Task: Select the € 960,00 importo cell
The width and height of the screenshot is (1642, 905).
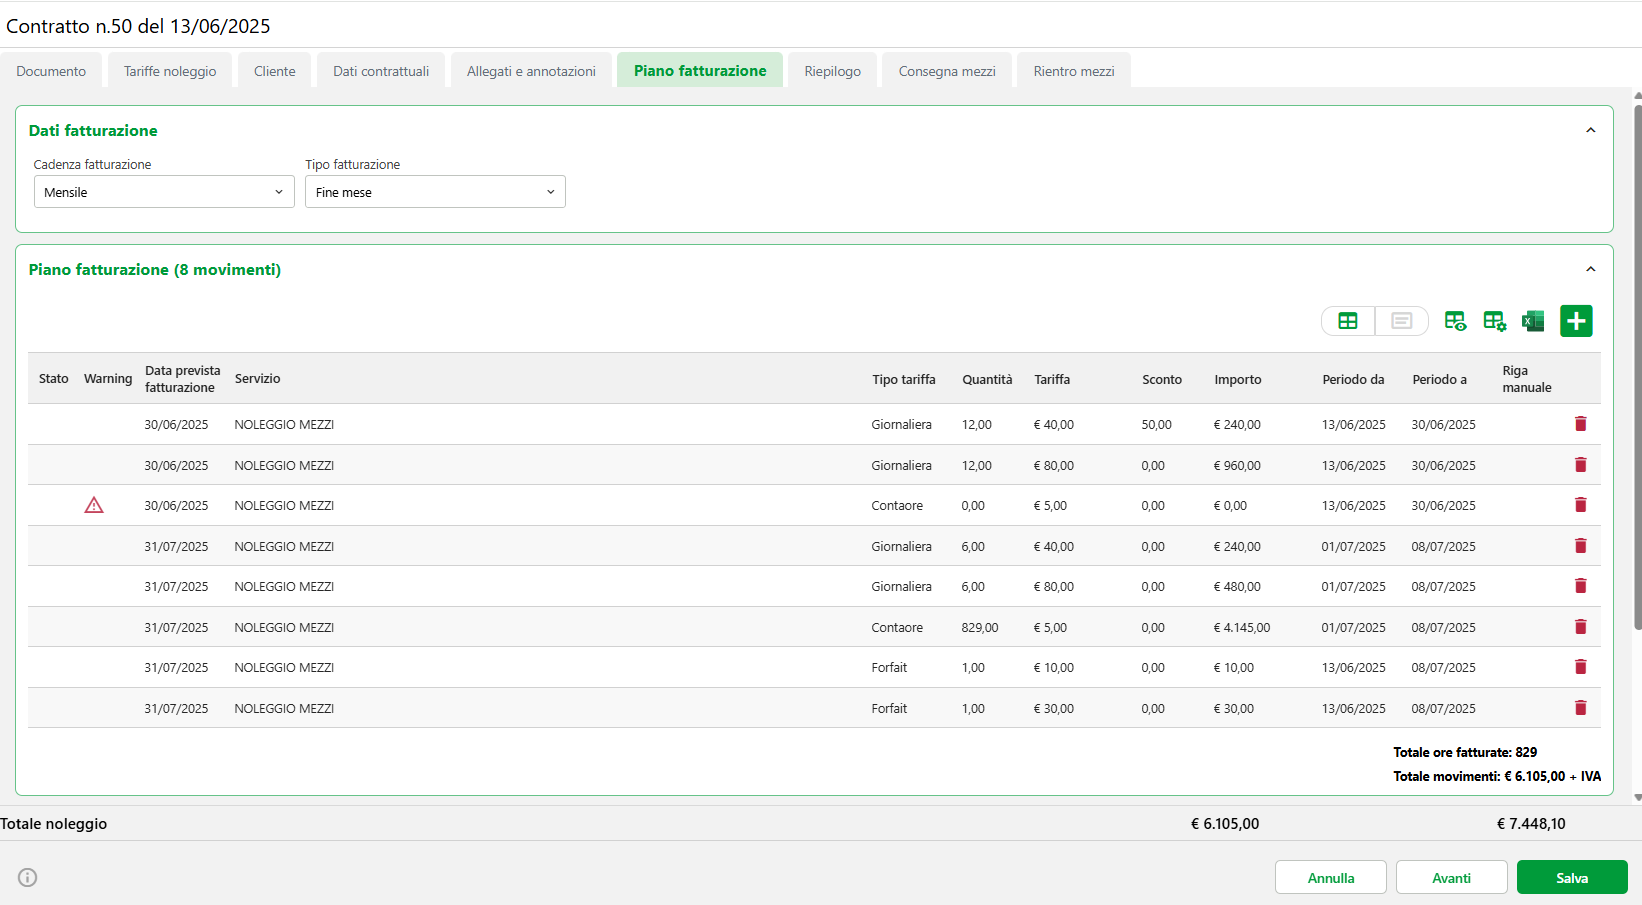Action: coord(1237,466)
